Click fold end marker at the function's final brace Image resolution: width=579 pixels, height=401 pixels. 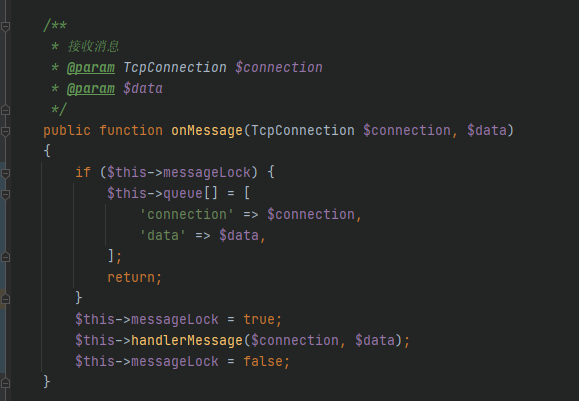tap(5, 383)
